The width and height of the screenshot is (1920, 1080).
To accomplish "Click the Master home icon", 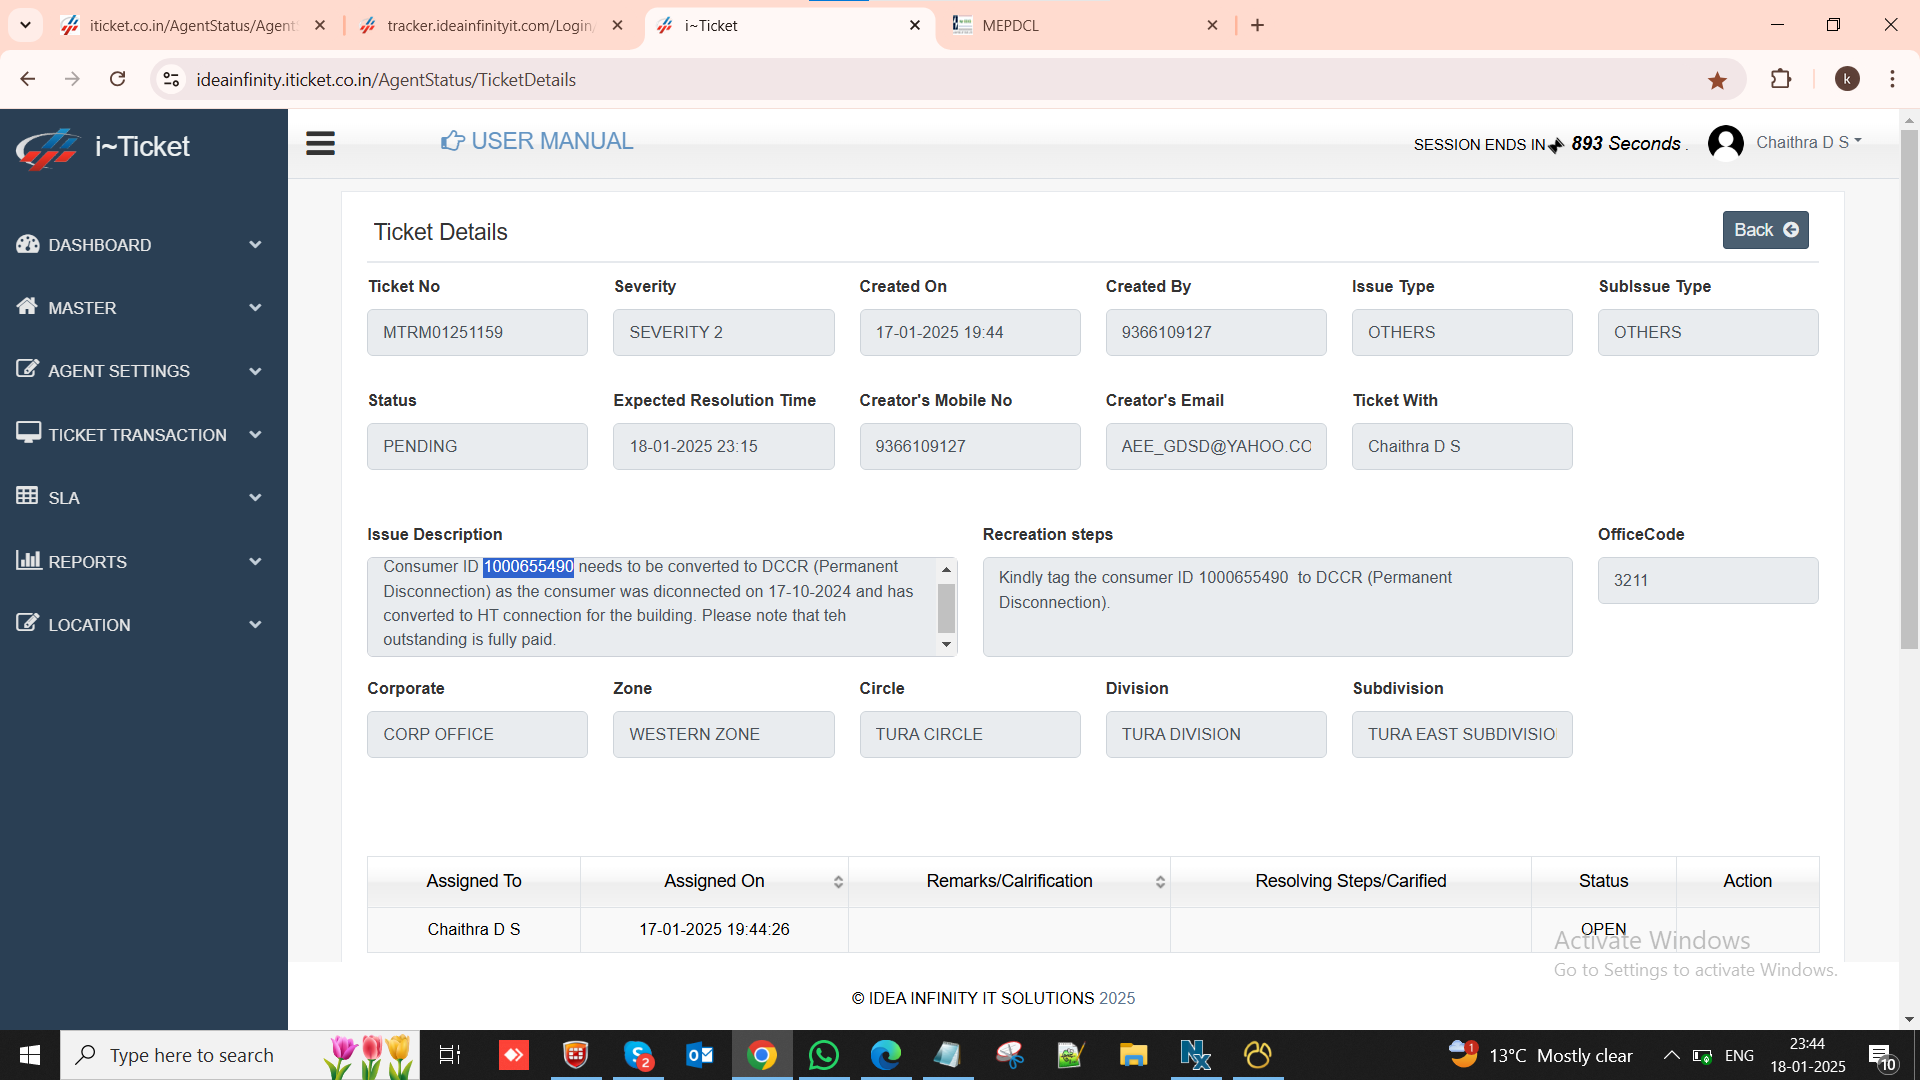I will click(27, 306).
